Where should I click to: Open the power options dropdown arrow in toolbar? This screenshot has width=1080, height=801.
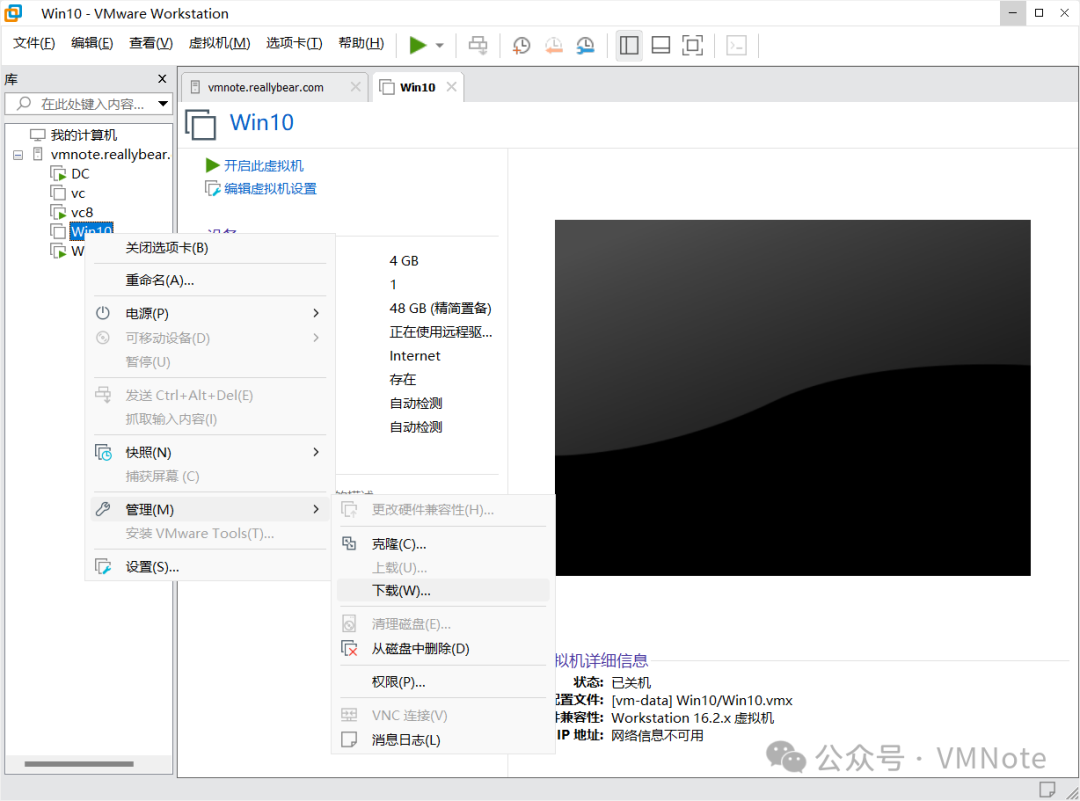tap(439, 46)
